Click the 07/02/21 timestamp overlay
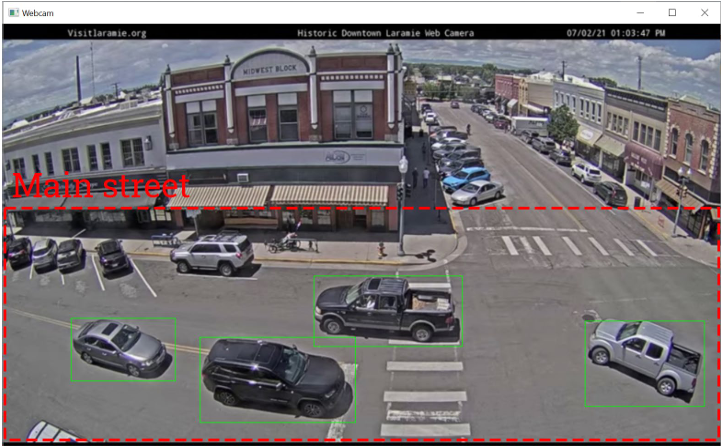Viewport: 726px width, 448px height. [615, 33]
